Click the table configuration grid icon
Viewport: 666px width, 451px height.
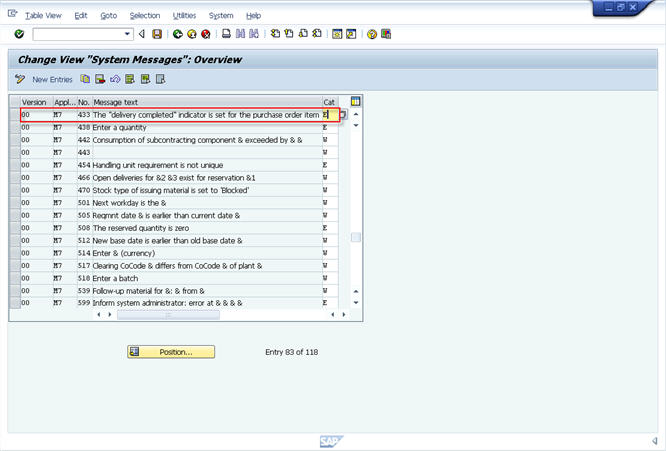[x=355, y=101]
